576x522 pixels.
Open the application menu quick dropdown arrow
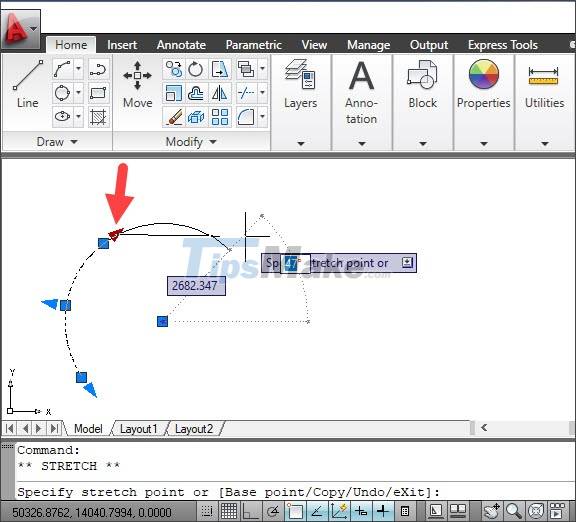pos(34,29)
